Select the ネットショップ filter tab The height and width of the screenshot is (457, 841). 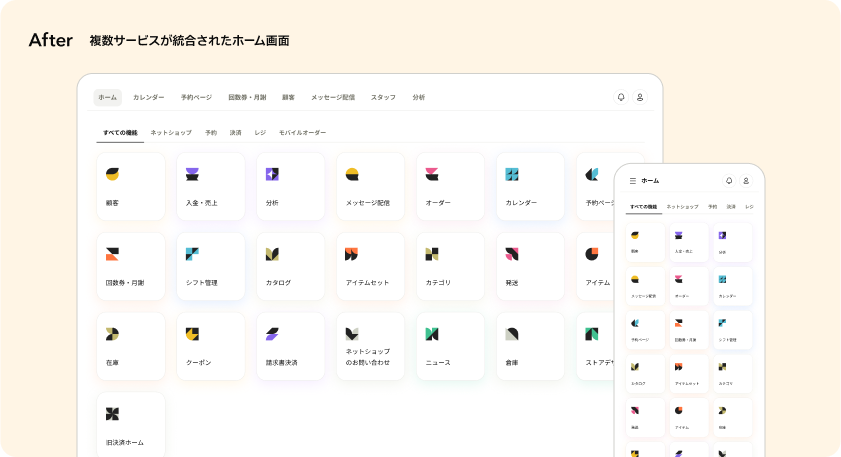tap(171, 132)
